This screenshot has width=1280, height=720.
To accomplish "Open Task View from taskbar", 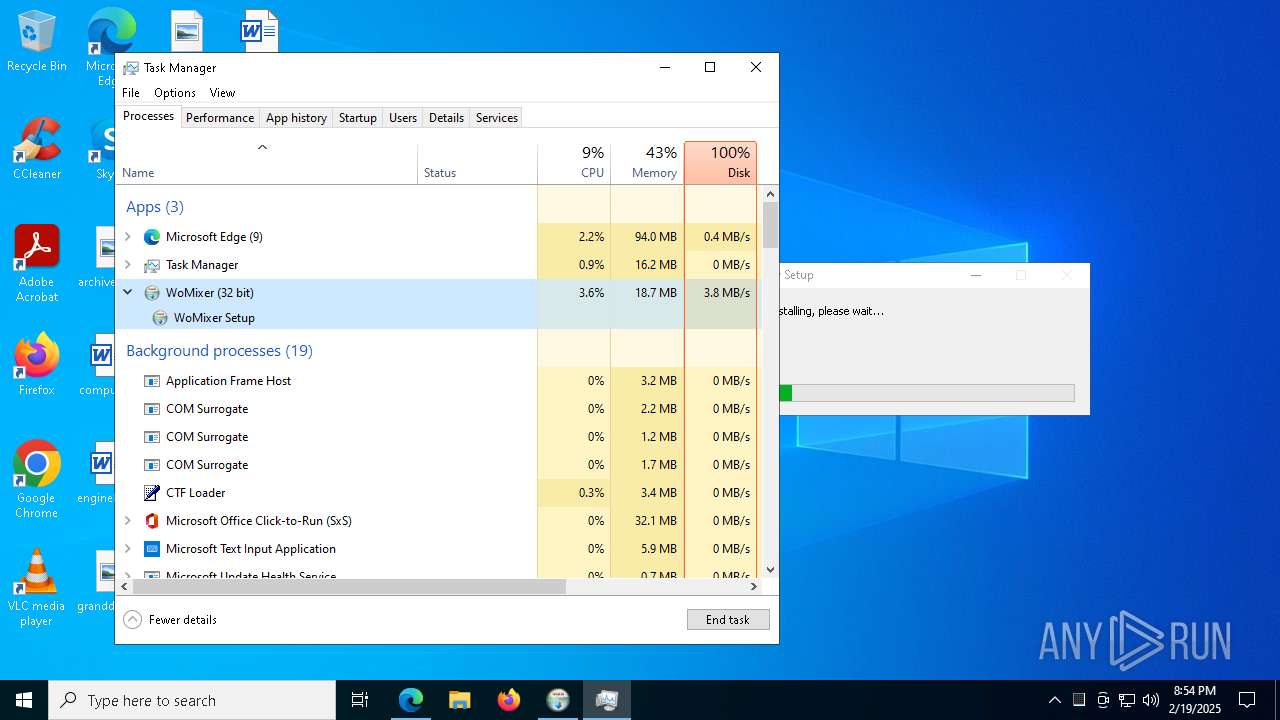I will [x=360, y=700].
